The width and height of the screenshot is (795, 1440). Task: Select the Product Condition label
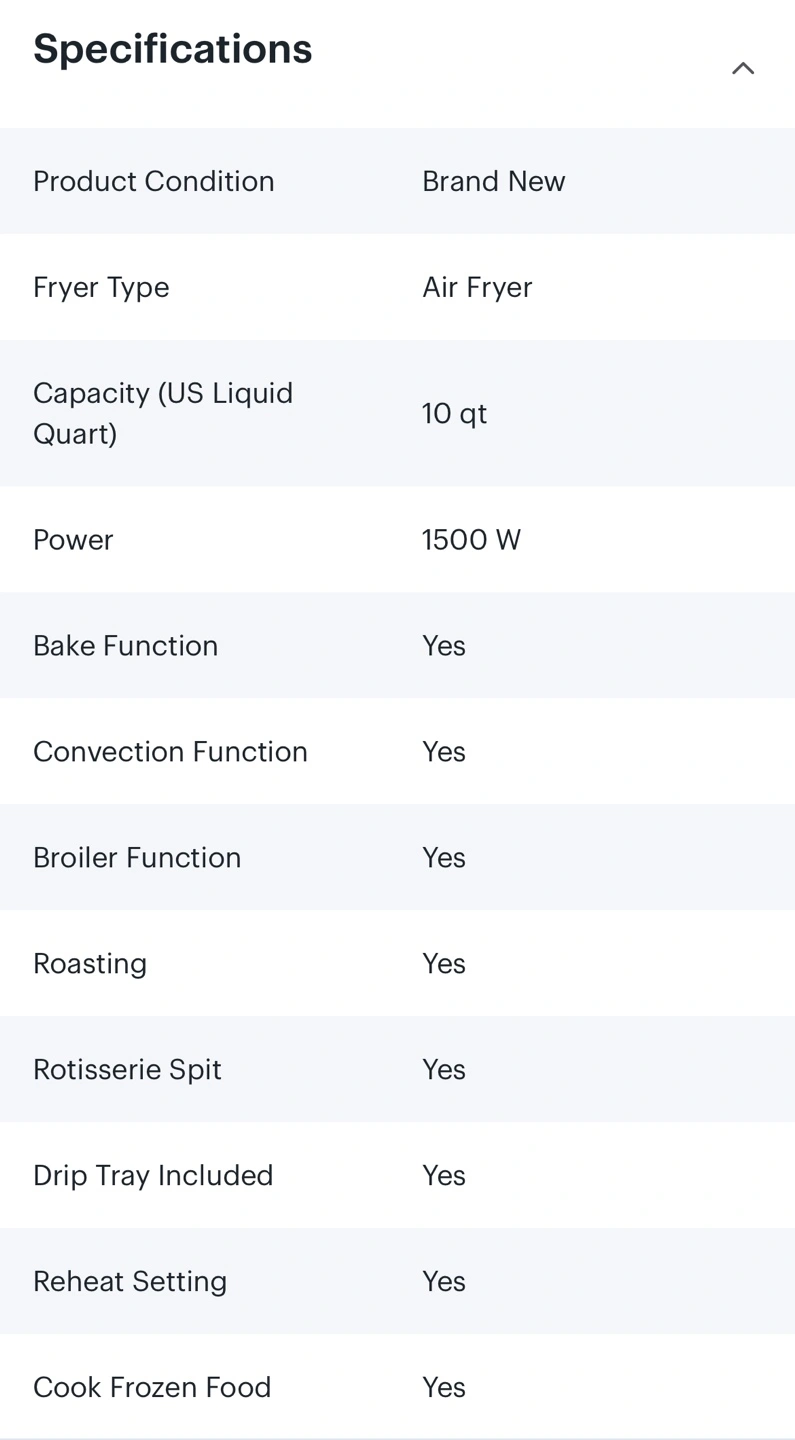(x=153, y=181)
